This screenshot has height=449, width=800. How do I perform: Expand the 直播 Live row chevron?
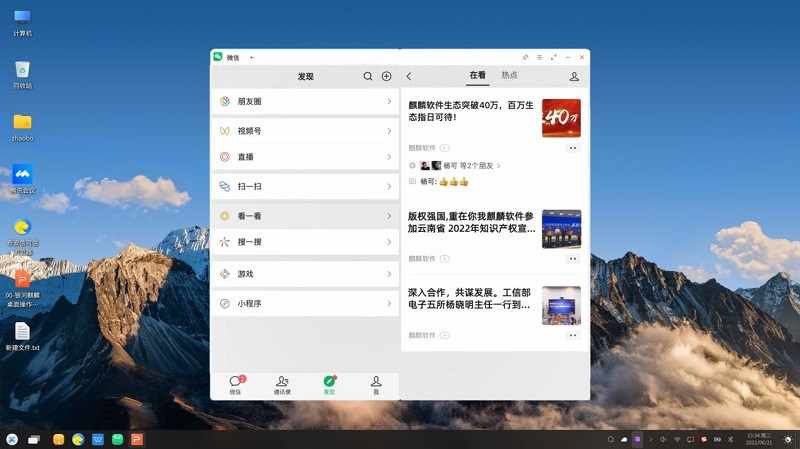tap(389, 157)
